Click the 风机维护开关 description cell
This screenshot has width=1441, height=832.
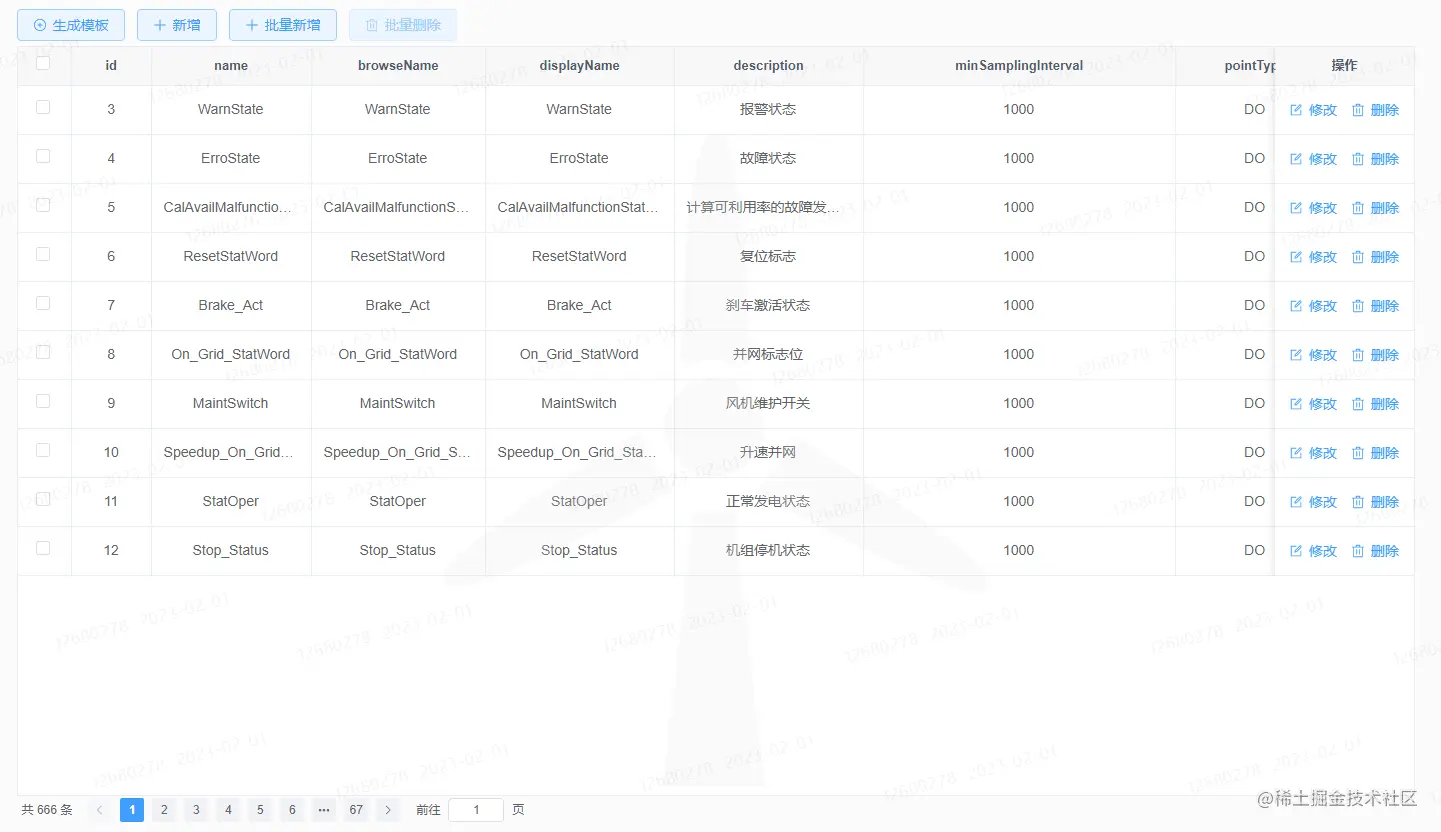coord(768,403)
